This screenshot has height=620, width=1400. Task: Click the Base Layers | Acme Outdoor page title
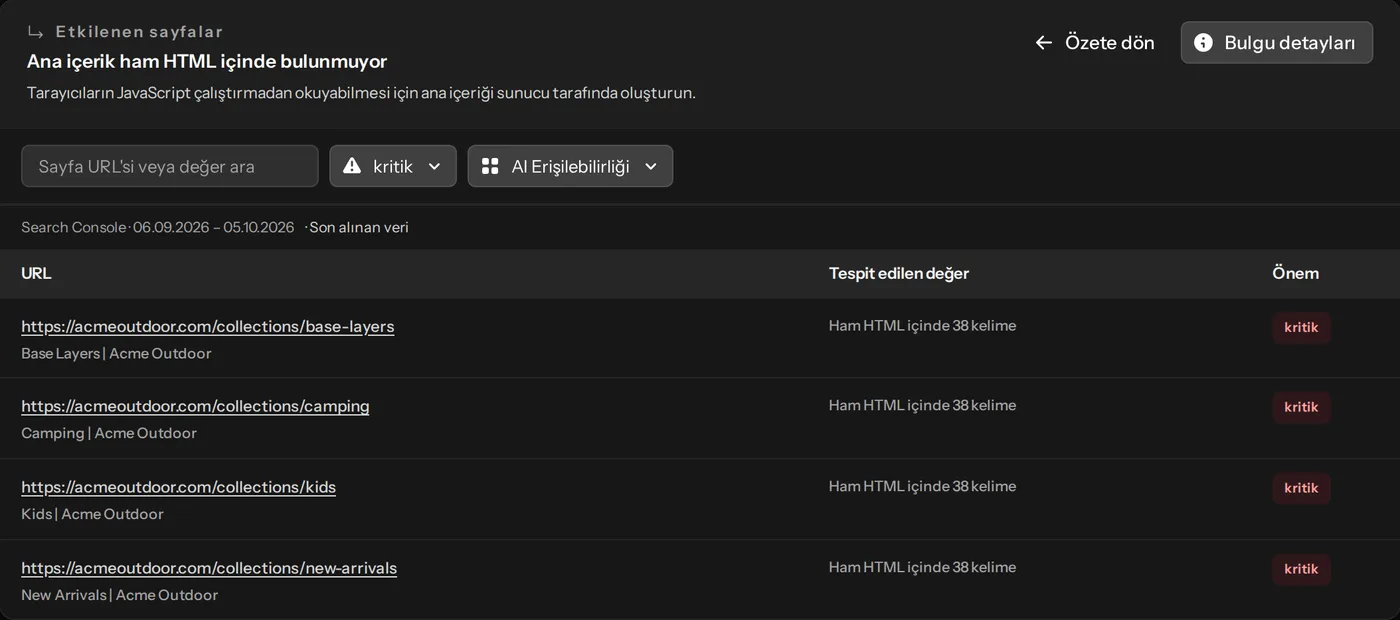pos(116,353)
